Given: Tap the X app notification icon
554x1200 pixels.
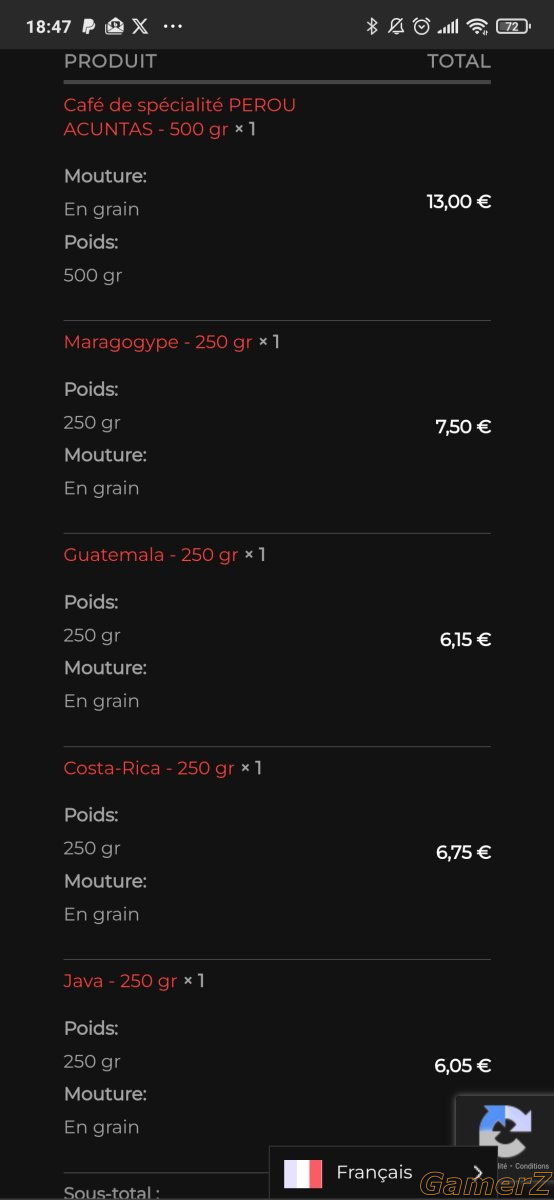Looking at the screenshot, I should coord(141,27).
